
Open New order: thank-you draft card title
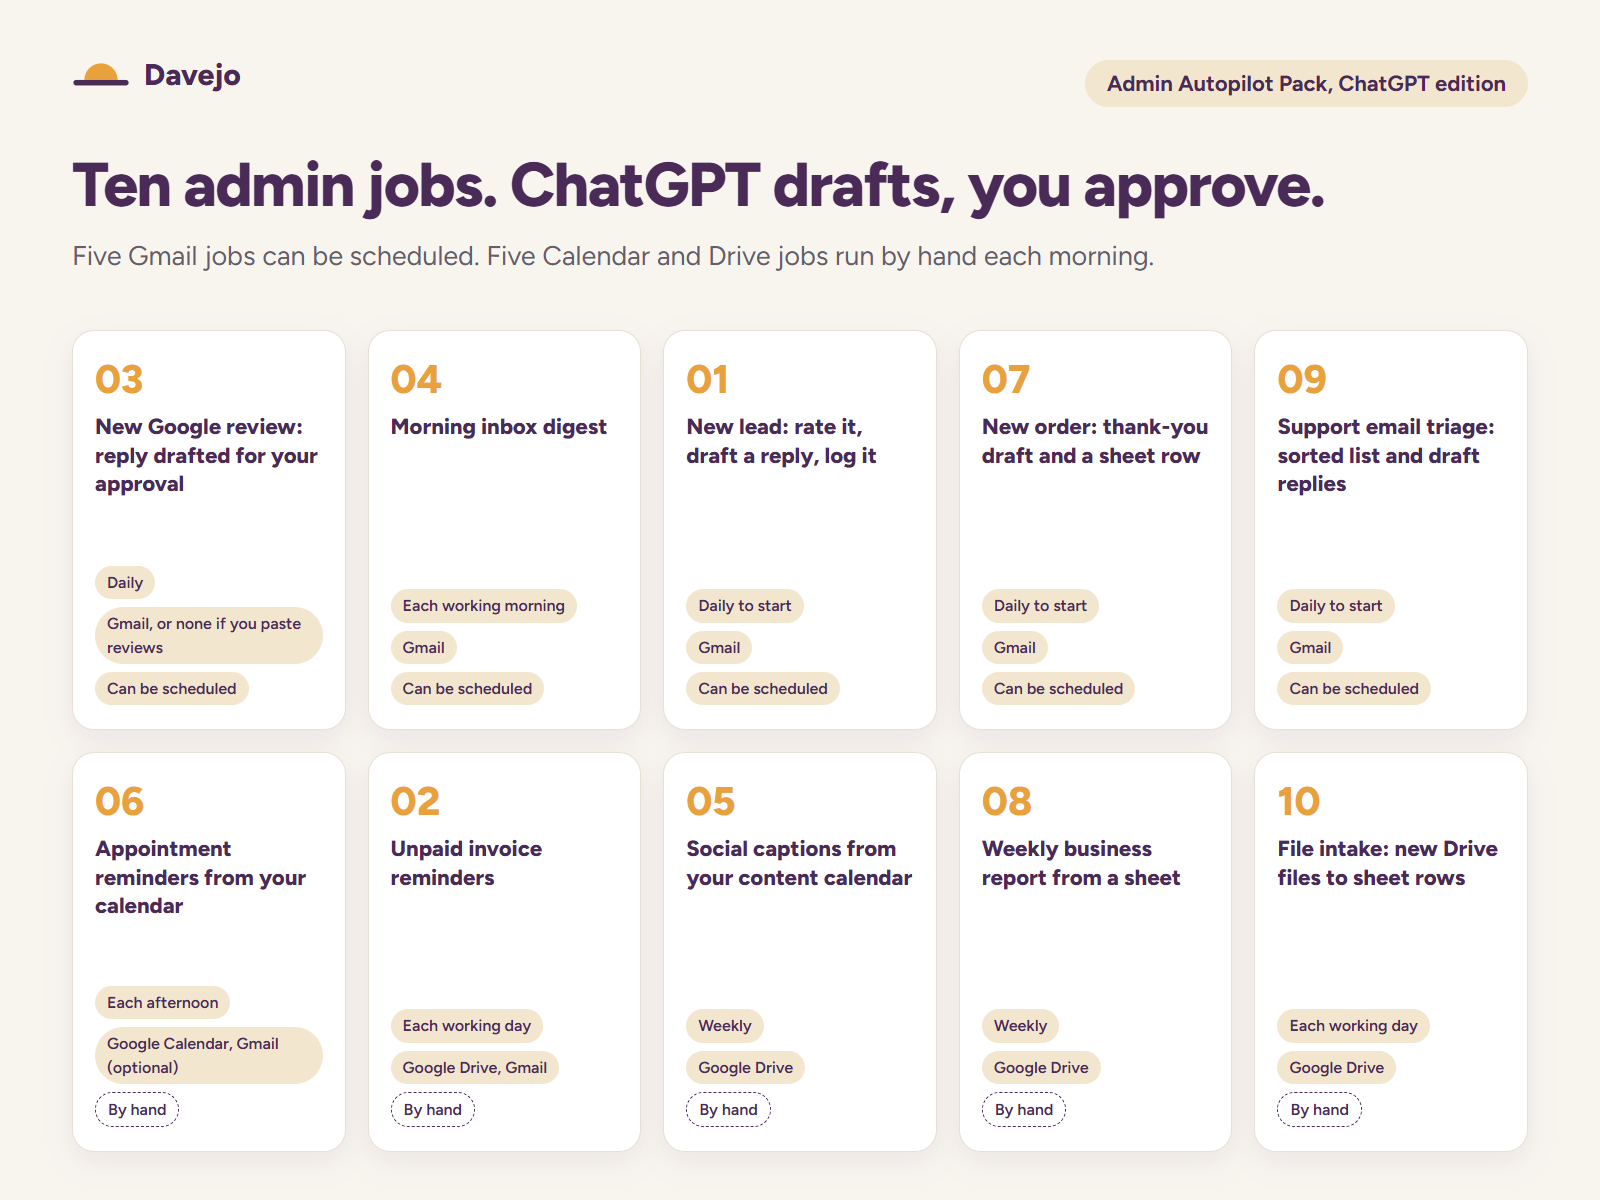tap(1095, 441)
